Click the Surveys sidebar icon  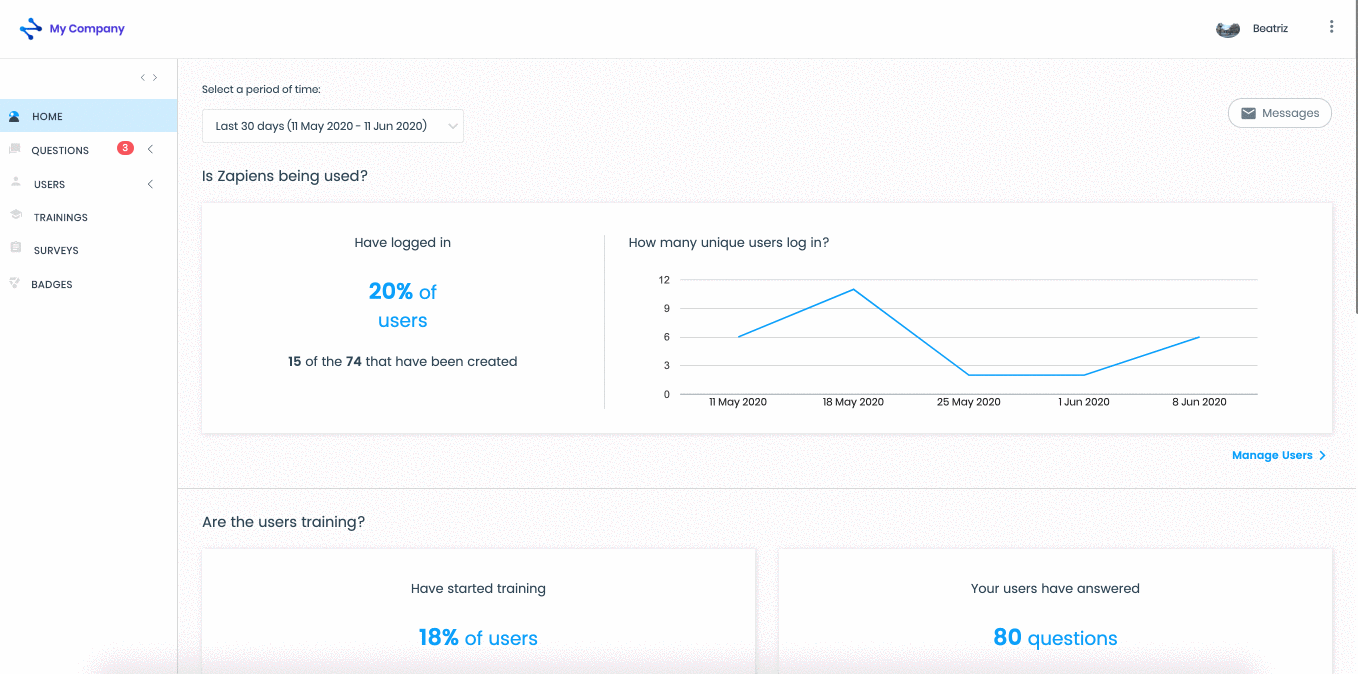click(x=15, y=249)
